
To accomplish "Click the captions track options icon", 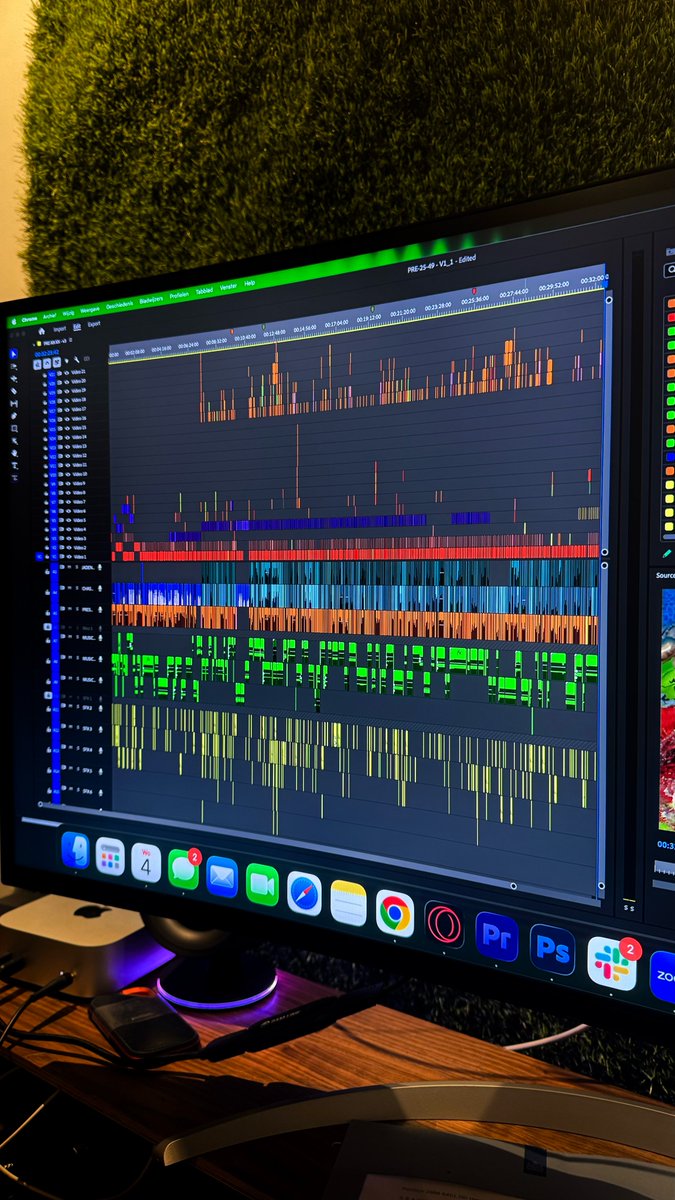I will click(87, 359).
